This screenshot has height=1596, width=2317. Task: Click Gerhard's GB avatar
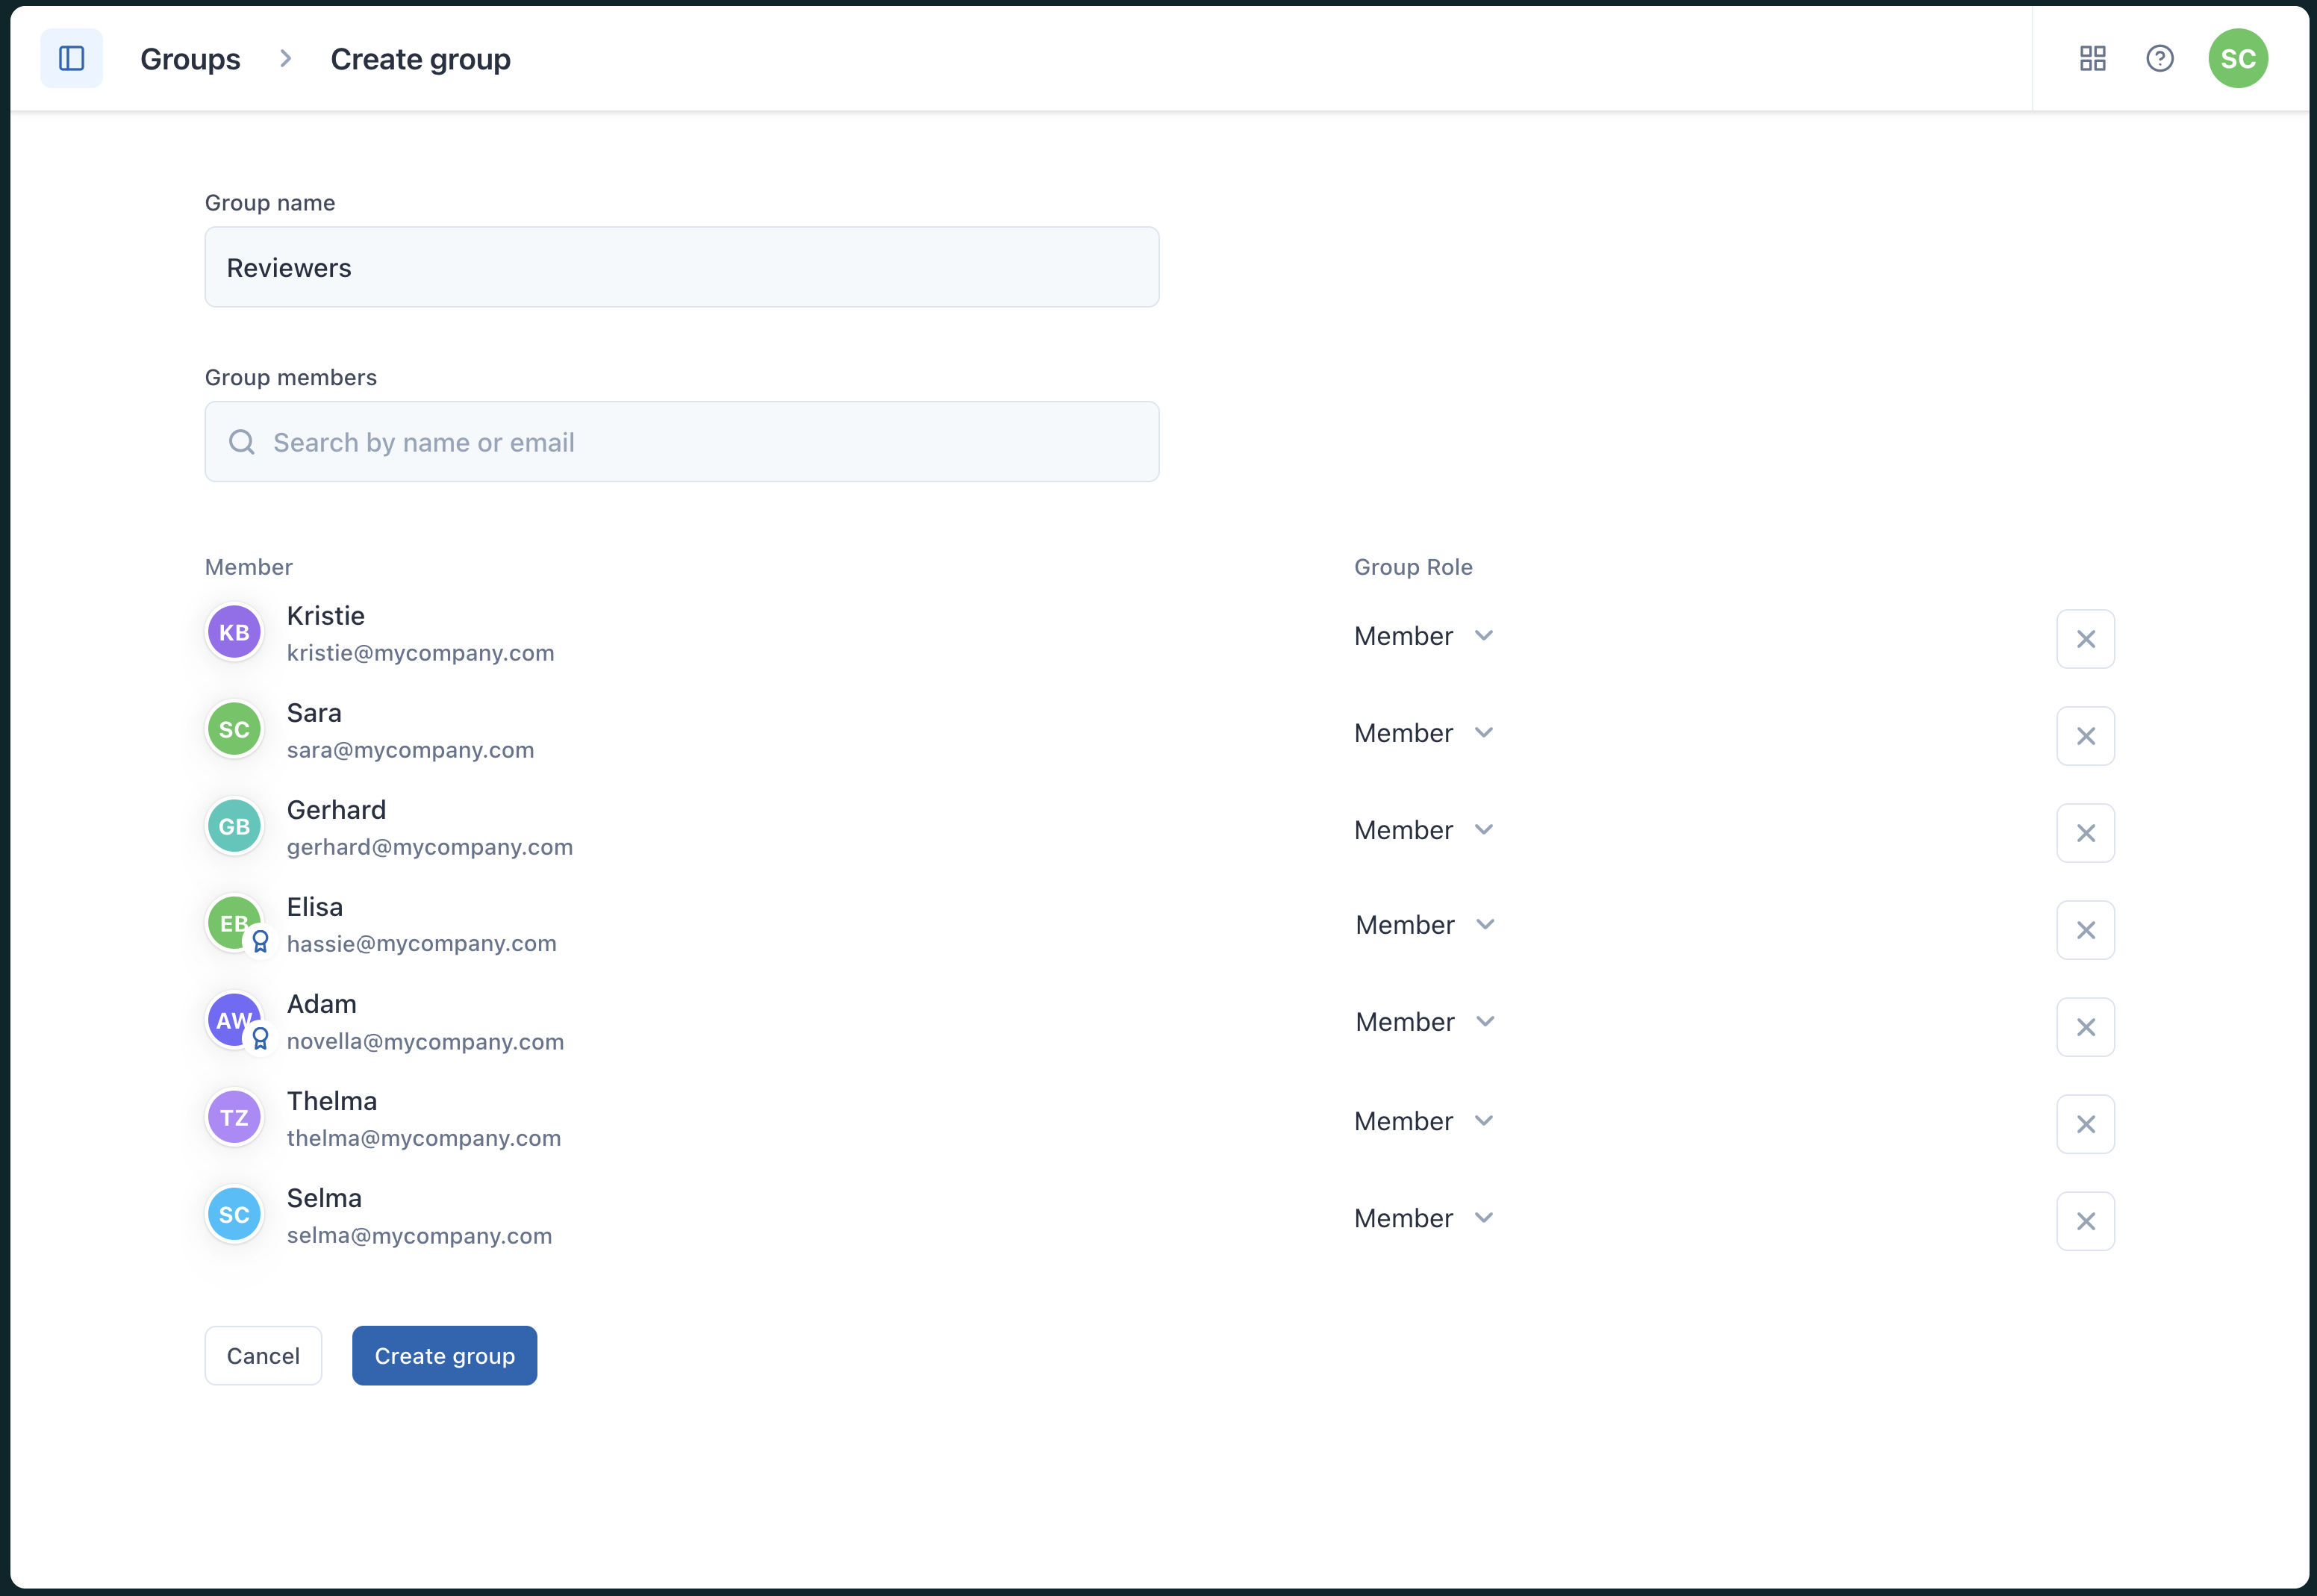tap(234, 826)
